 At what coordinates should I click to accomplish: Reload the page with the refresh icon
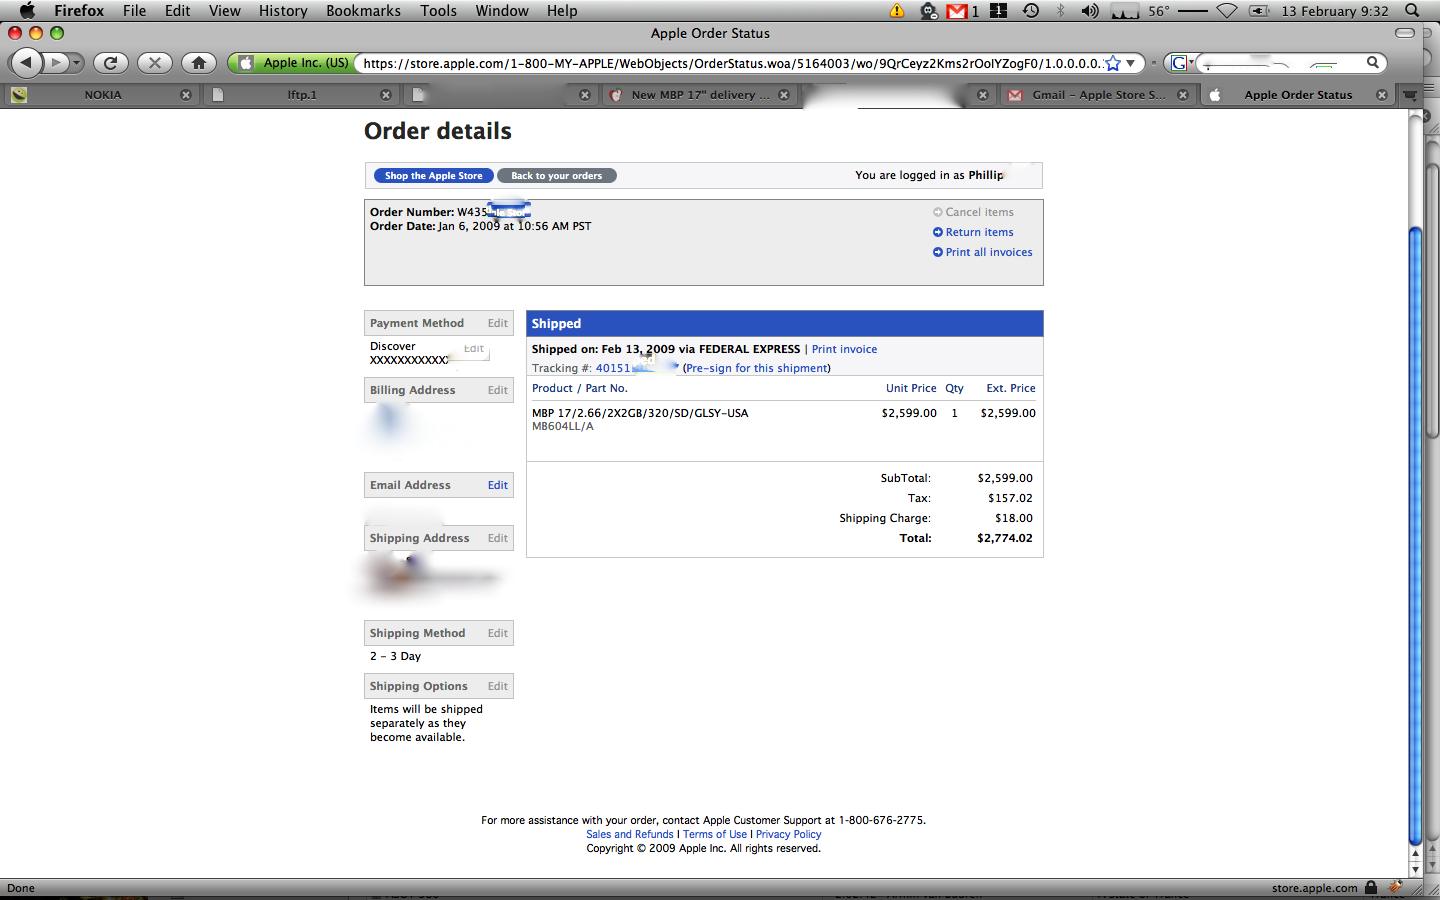[111, 63]
